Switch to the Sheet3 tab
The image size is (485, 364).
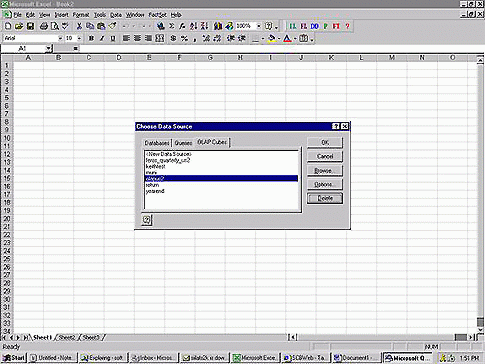pyautogui.click(x=91, y=338)
